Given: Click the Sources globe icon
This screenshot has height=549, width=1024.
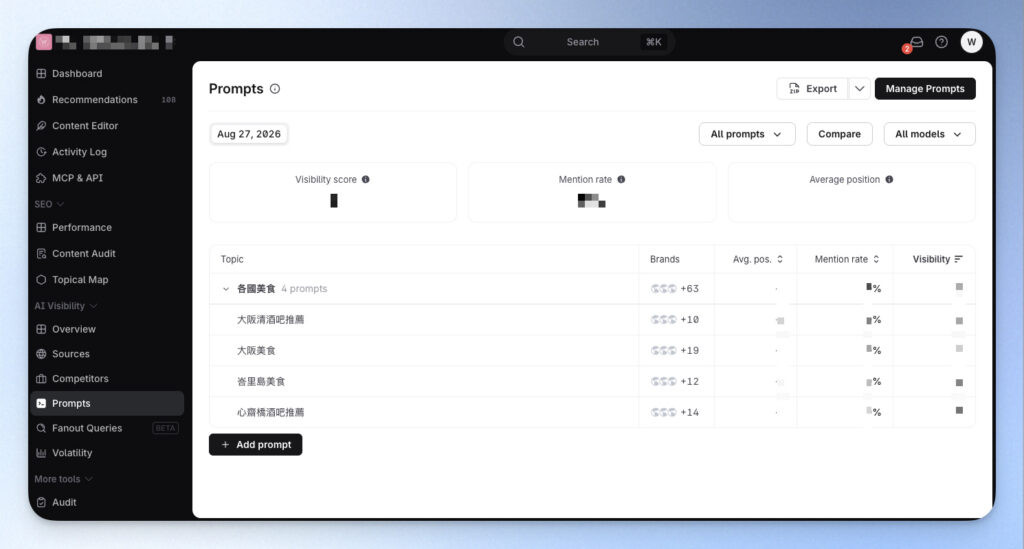Looking at the screenshot, I should pyautogui.click(x=41, y=354).
